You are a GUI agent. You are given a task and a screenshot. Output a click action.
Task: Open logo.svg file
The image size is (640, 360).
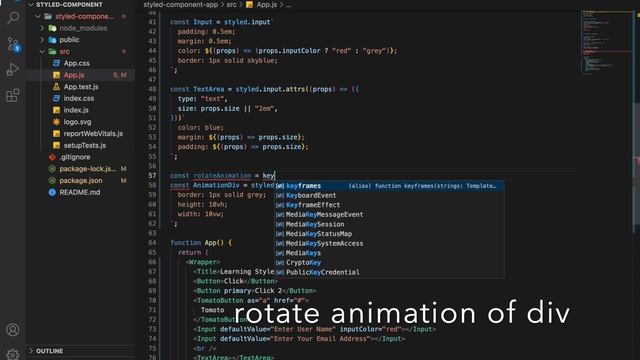tap(77, 122)
